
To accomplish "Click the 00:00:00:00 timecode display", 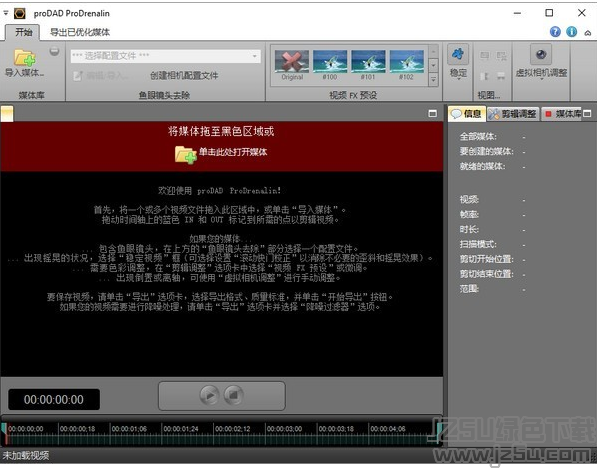I will pos(54,399).
